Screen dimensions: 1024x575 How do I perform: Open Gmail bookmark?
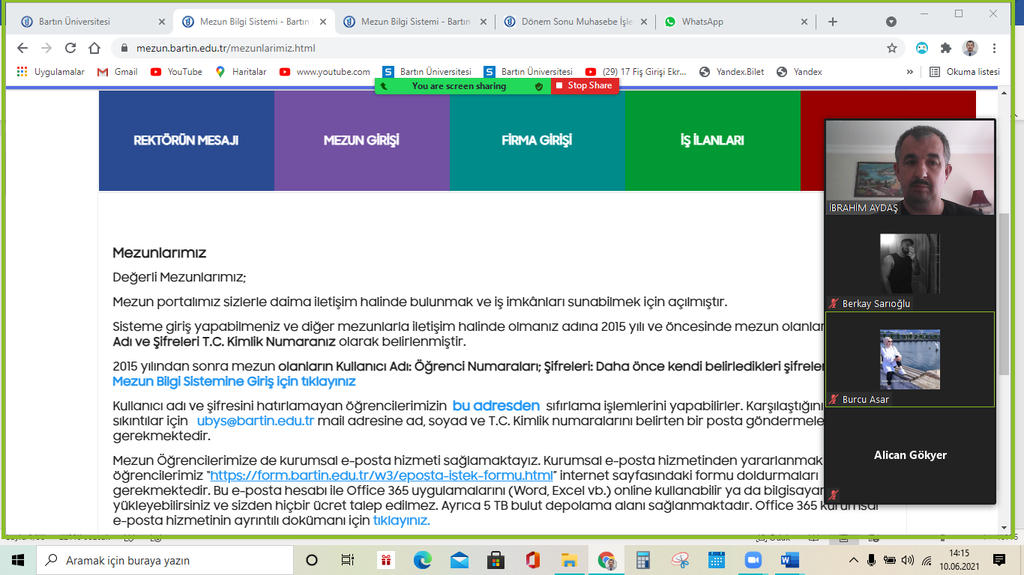(x=118, y=72)
